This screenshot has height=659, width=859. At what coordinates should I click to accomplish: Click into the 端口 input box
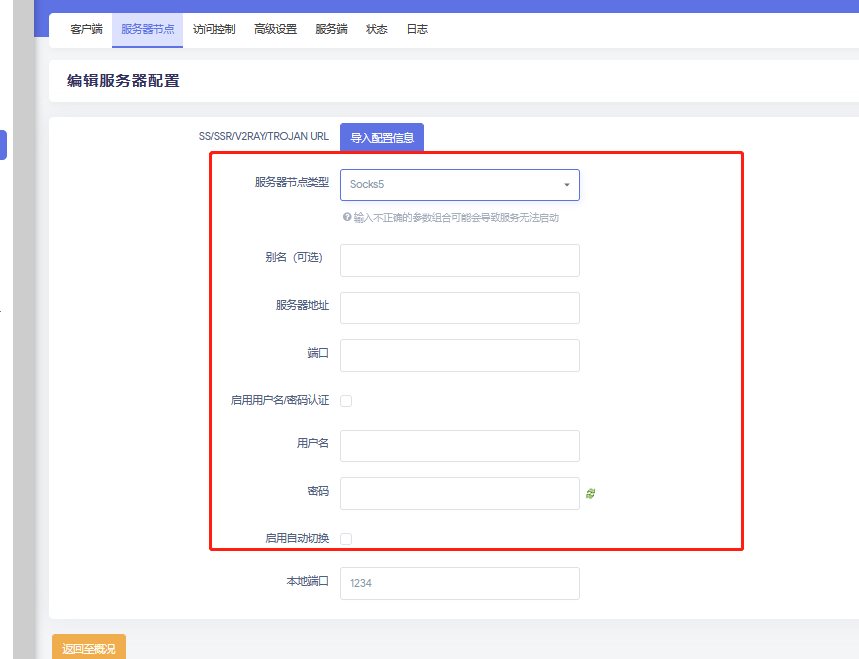coord(459,355)
